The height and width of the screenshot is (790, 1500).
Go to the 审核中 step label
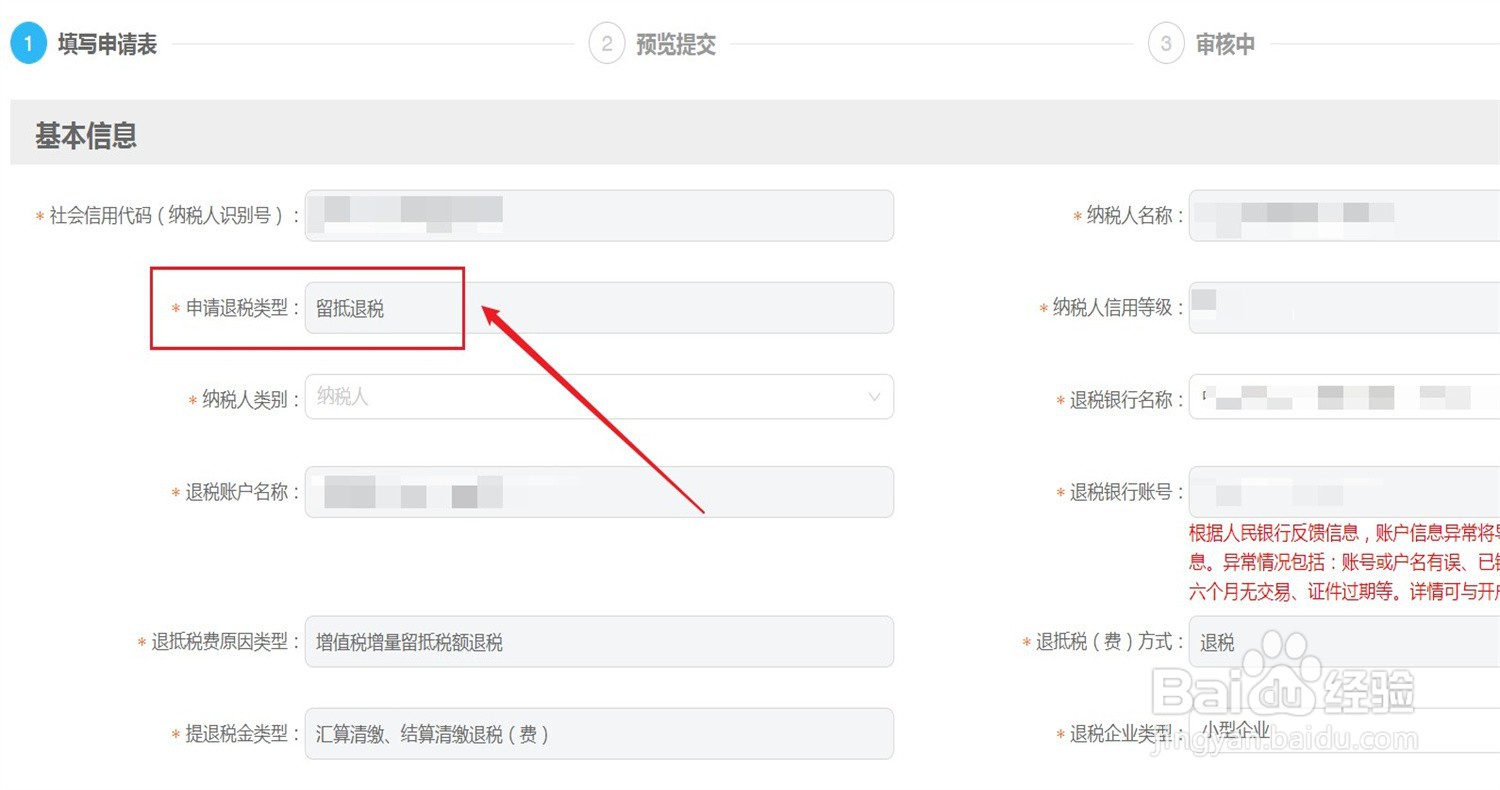pos(1225,45)
